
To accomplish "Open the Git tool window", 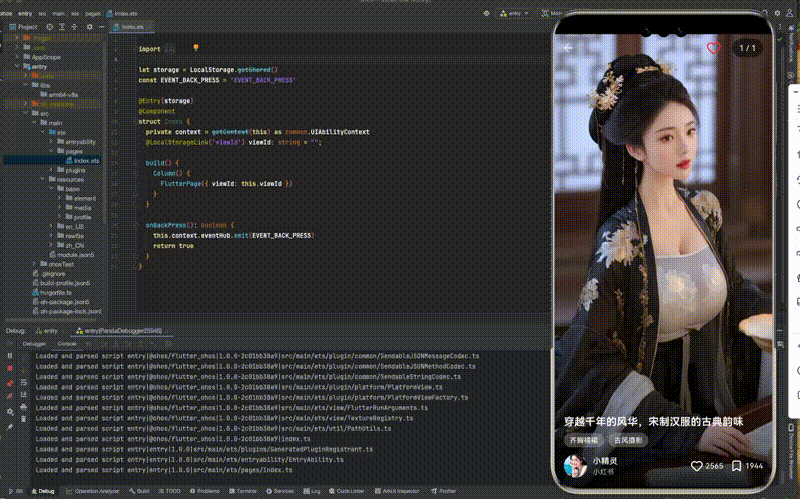I will point(15,491).
